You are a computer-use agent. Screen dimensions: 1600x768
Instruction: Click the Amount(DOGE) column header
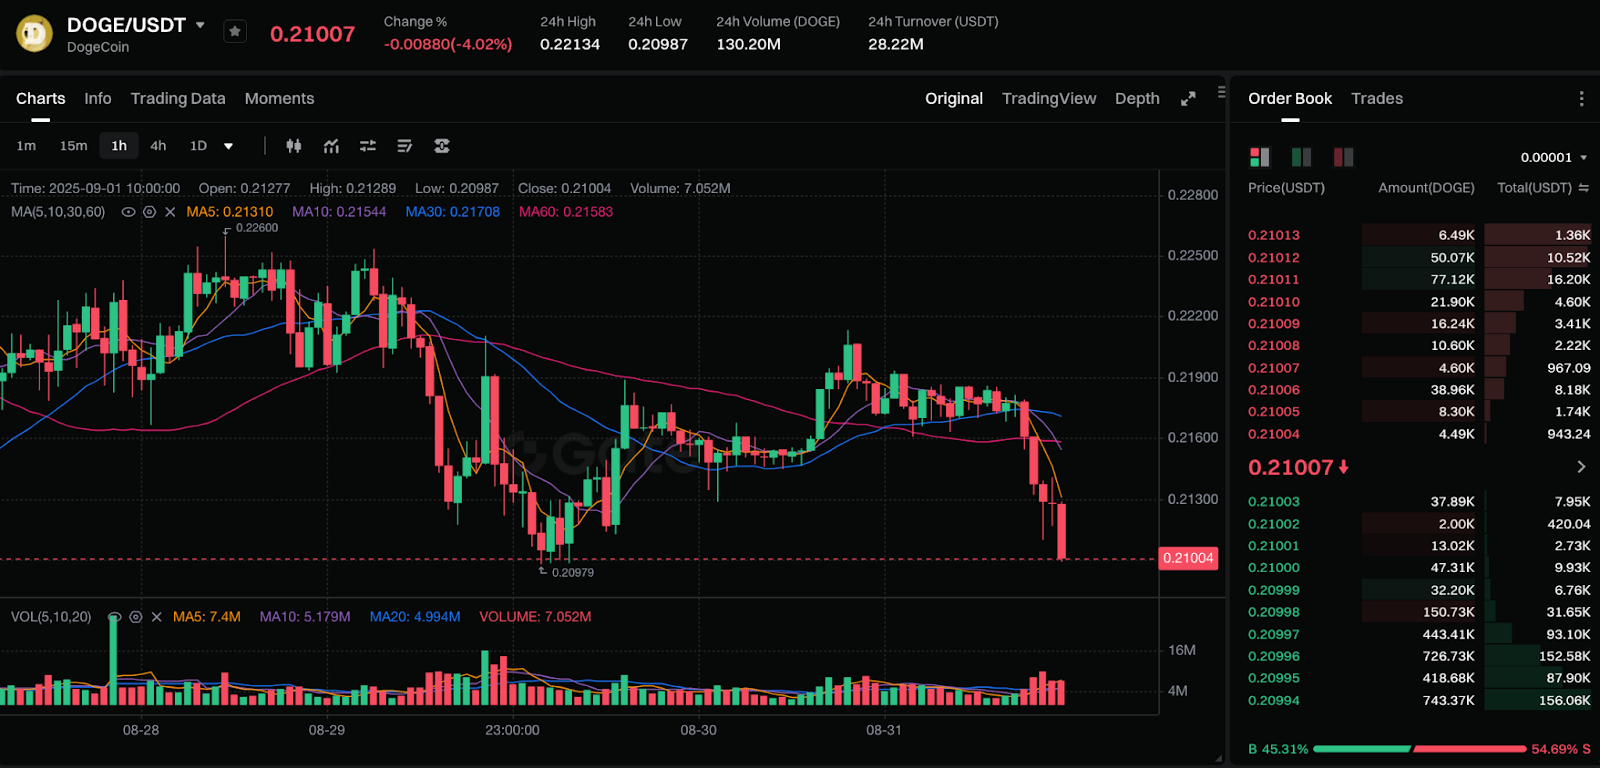[x=1426, y=188]
